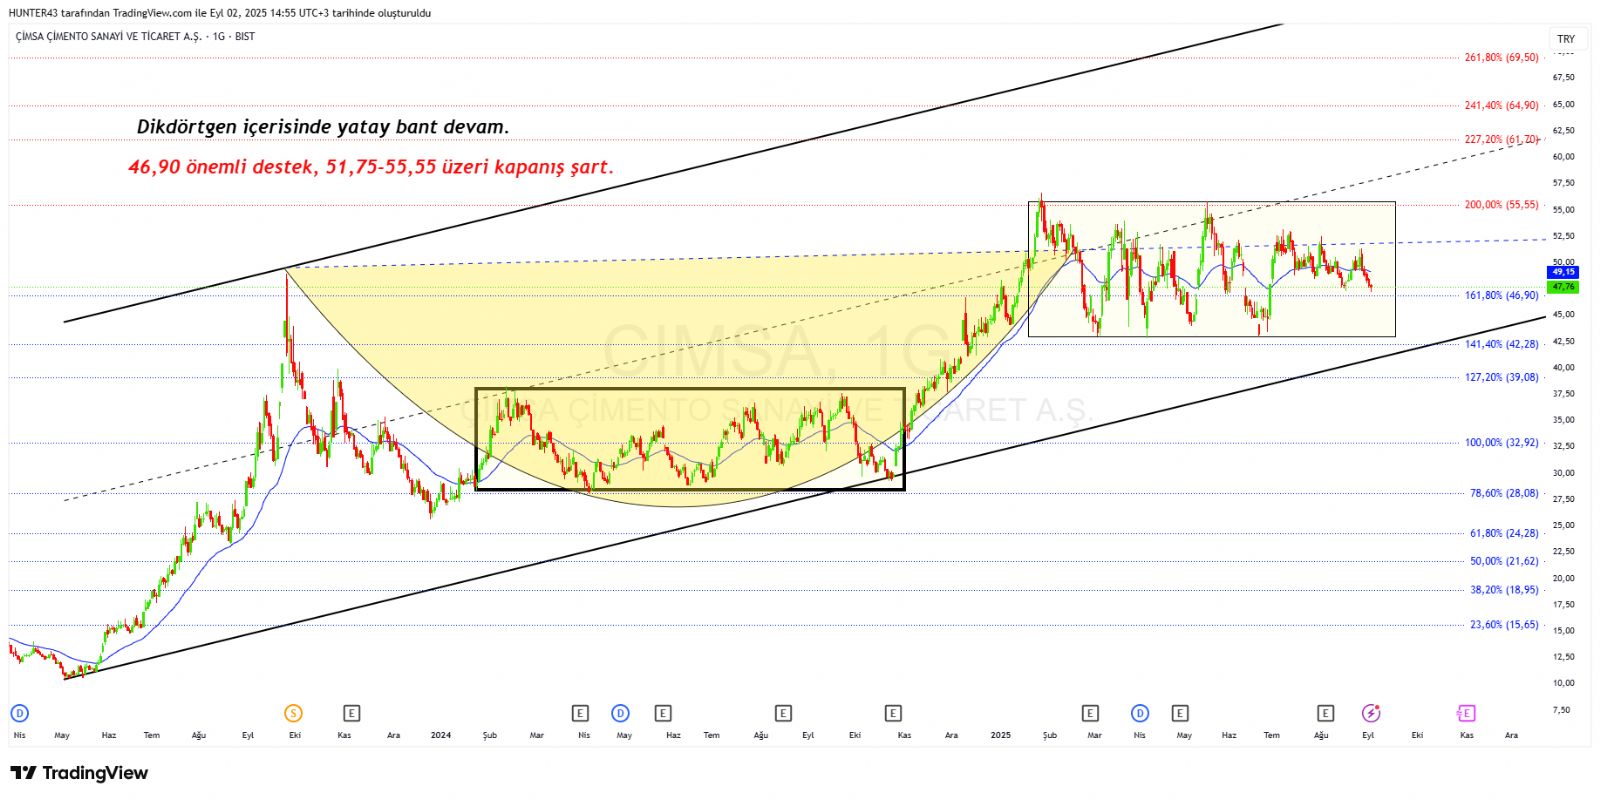Open the earnings E marker near Ağu 2025
The width and height of the screenshot is (1600, 799).
1325,713
